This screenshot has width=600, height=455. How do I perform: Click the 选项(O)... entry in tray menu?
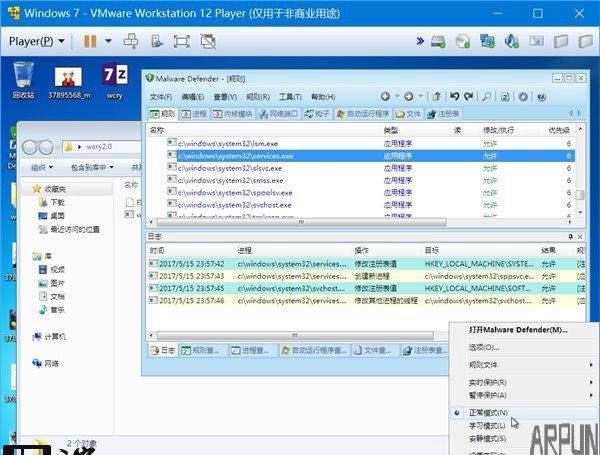tap(485, 347)
